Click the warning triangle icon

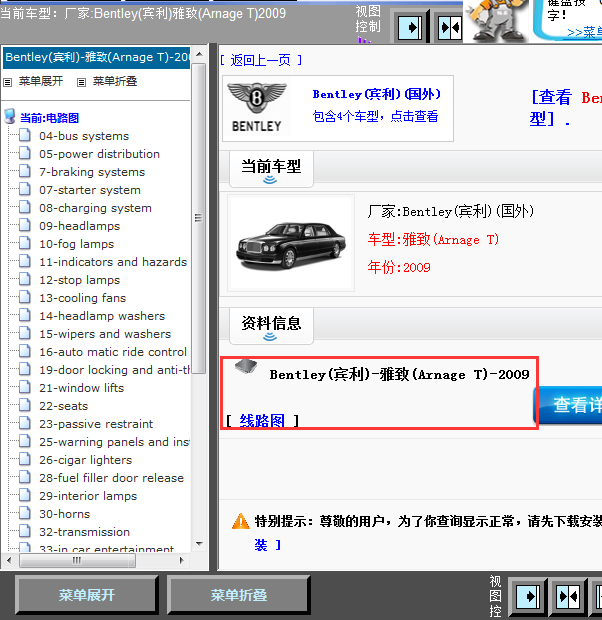click(x=240, y=521)
